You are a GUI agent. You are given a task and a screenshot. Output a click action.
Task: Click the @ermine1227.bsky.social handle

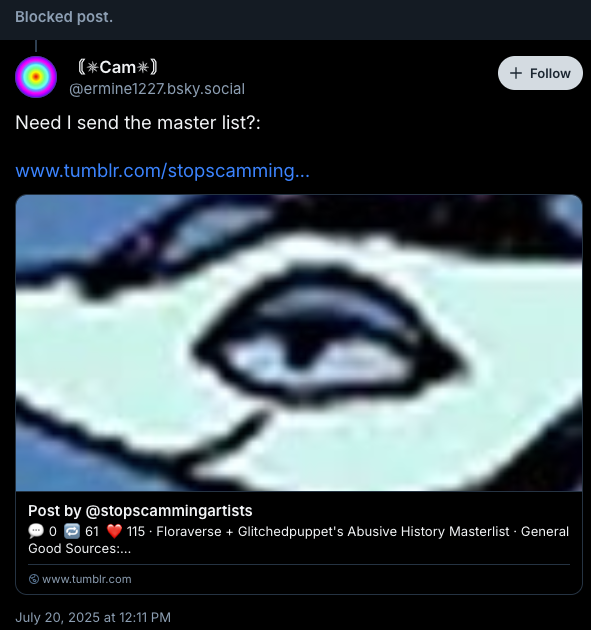[157, 89]
